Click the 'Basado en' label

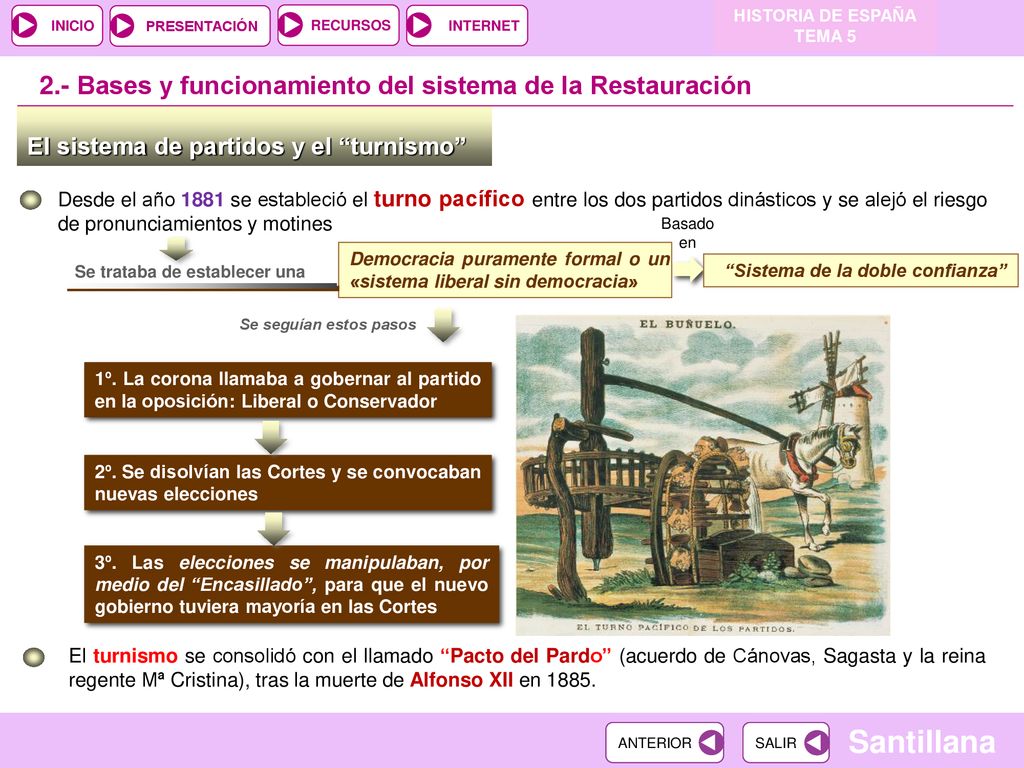tap(687, 233)
